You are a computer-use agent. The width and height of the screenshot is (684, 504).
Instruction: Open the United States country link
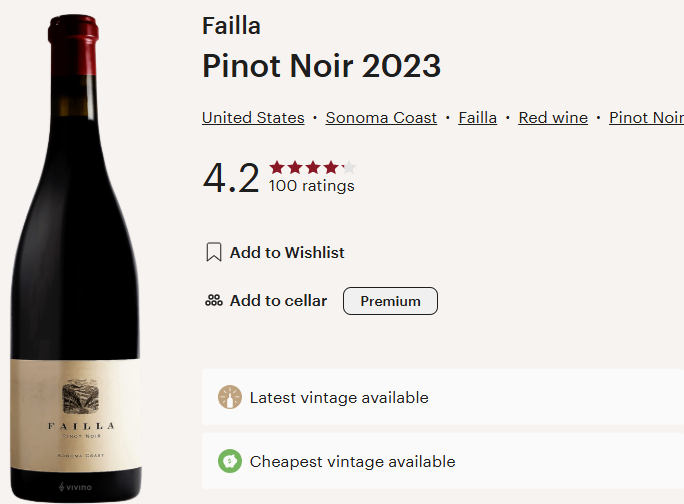click(x=253, y=118)
